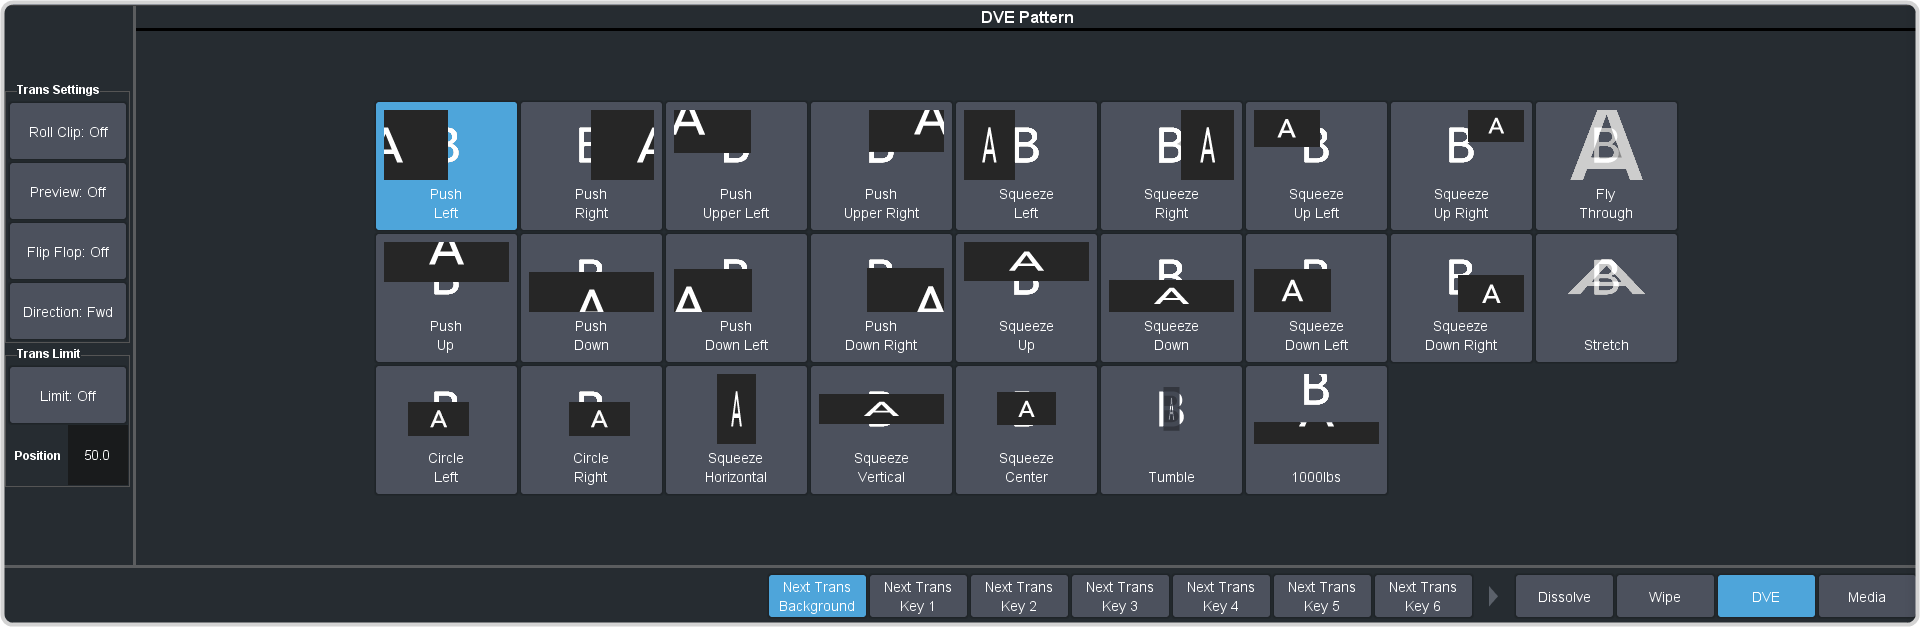Choose the Squeeze Vertical pattern
1920x627 pixels.
[x=881, y=430]
